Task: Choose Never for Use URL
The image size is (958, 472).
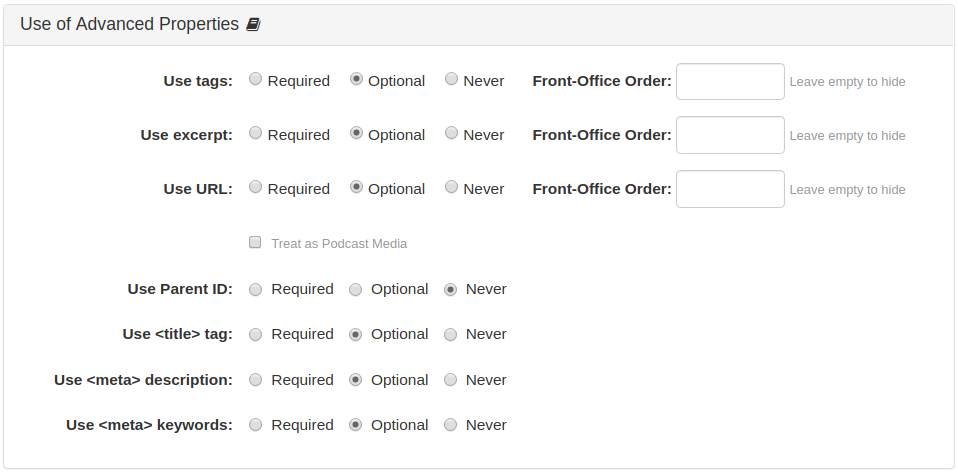Action: [x=451, y=187]
